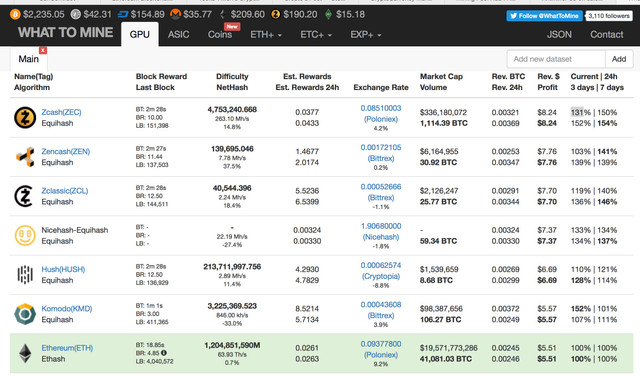
Task: Click the block reward info icon for Ethereum
Action: (164, 353)
